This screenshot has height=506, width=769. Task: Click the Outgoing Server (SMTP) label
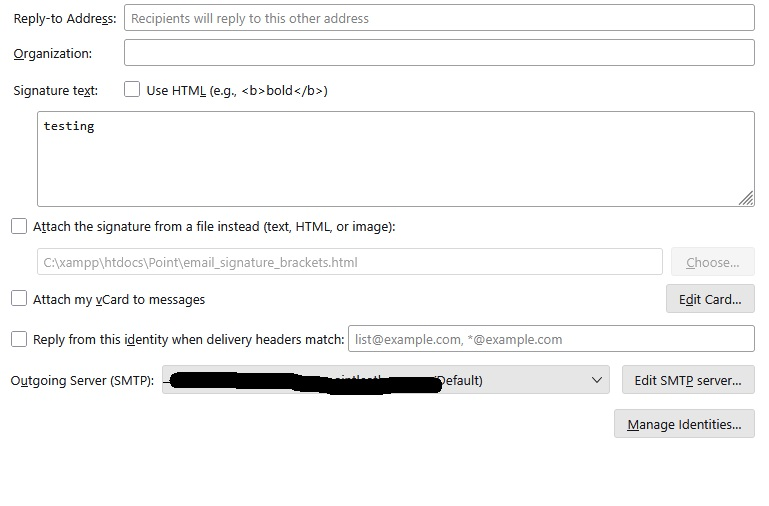pyautogui.click(x=82, y=381)
